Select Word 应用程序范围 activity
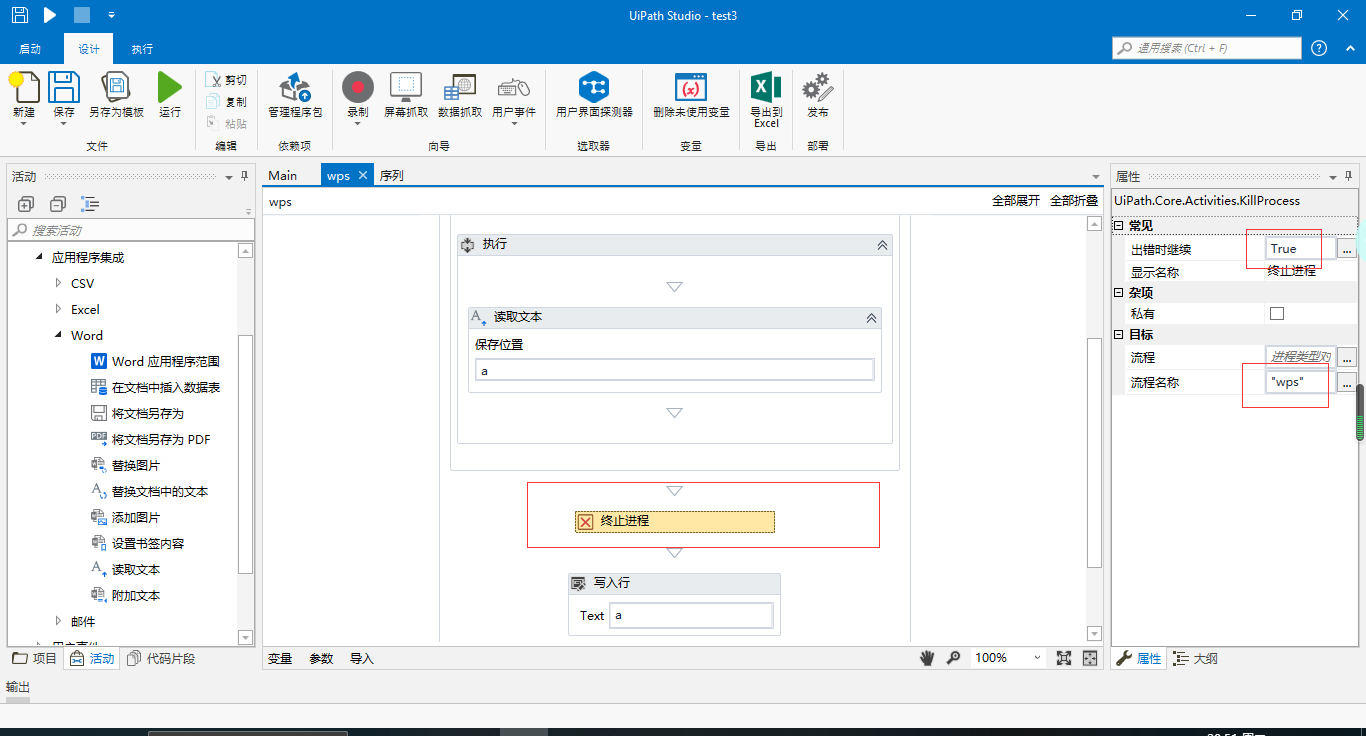This screenshot has width=1366, height=736. tap(165, 362)
